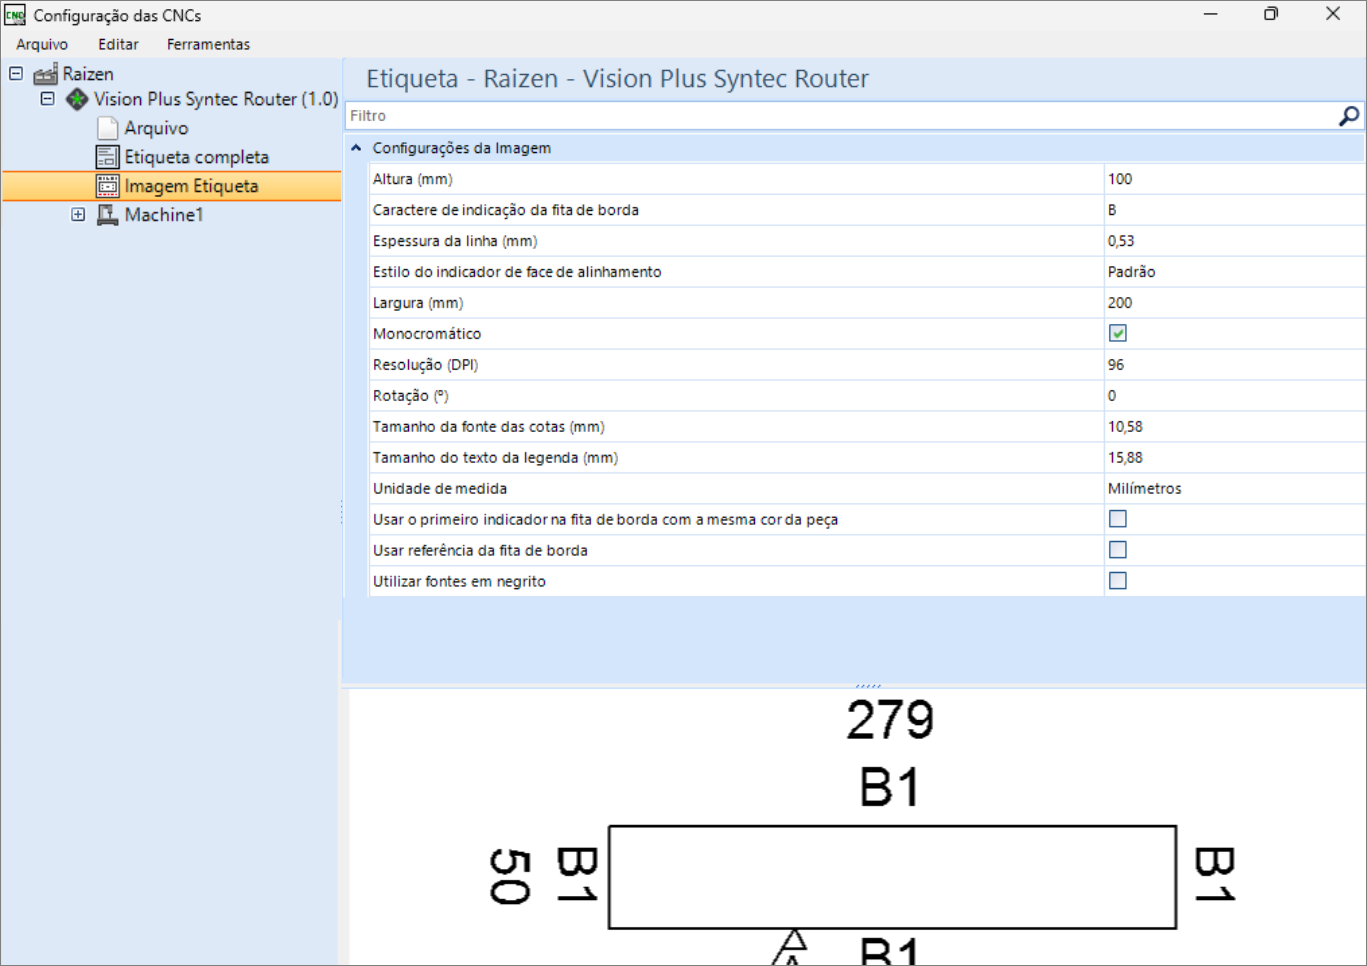Open the Unidade de medida Milímetros value

(x=1234, y=488)
